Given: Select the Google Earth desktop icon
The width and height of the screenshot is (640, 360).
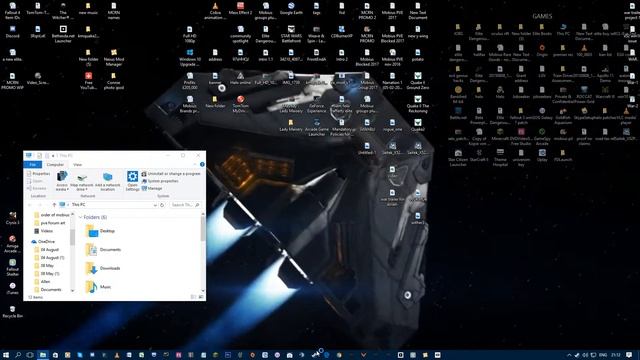Looking at the screenshot, I should [x=291, y=9].
